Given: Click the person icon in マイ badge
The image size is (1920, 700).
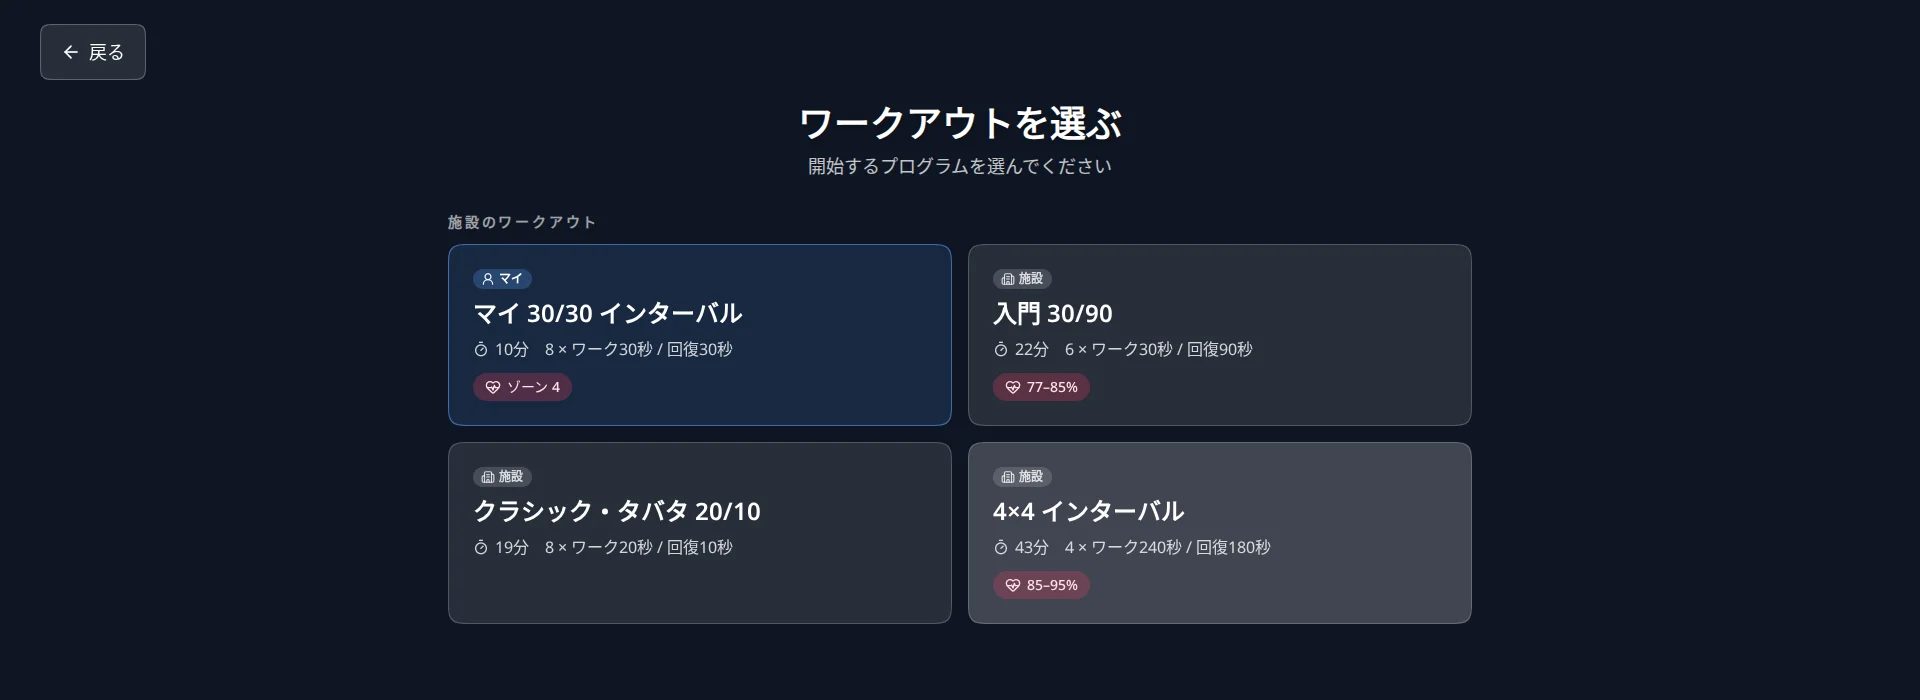Looking at the screenshot, I should [488, 279].
